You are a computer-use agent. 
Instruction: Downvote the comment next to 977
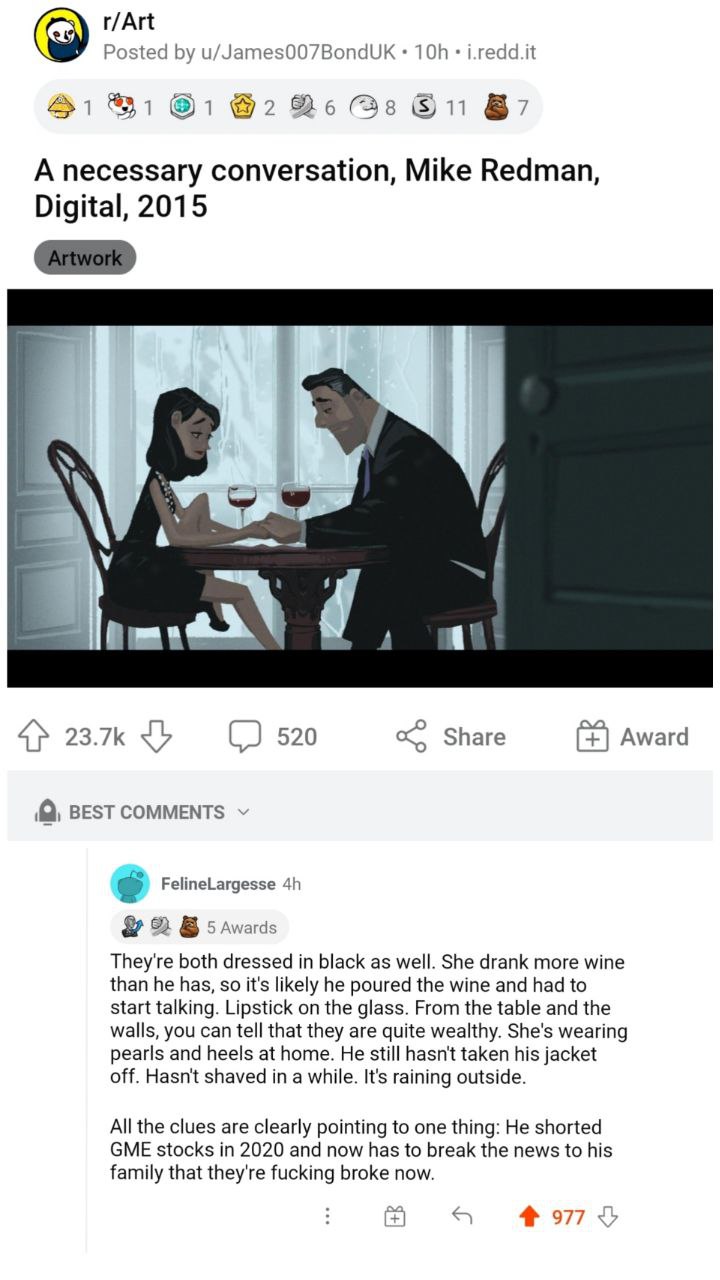click(607, 1217)
